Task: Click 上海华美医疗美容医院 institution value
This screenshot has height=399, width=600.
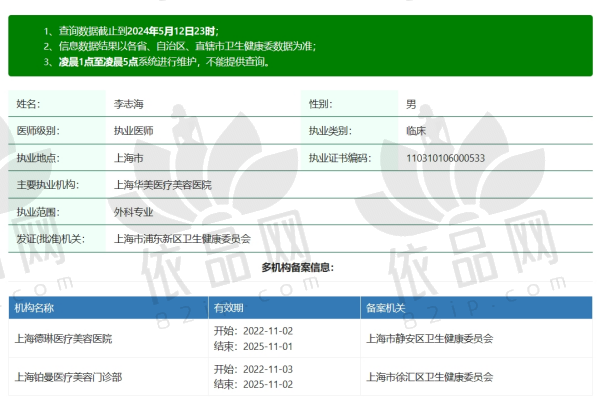Action: tap(163, 185)
